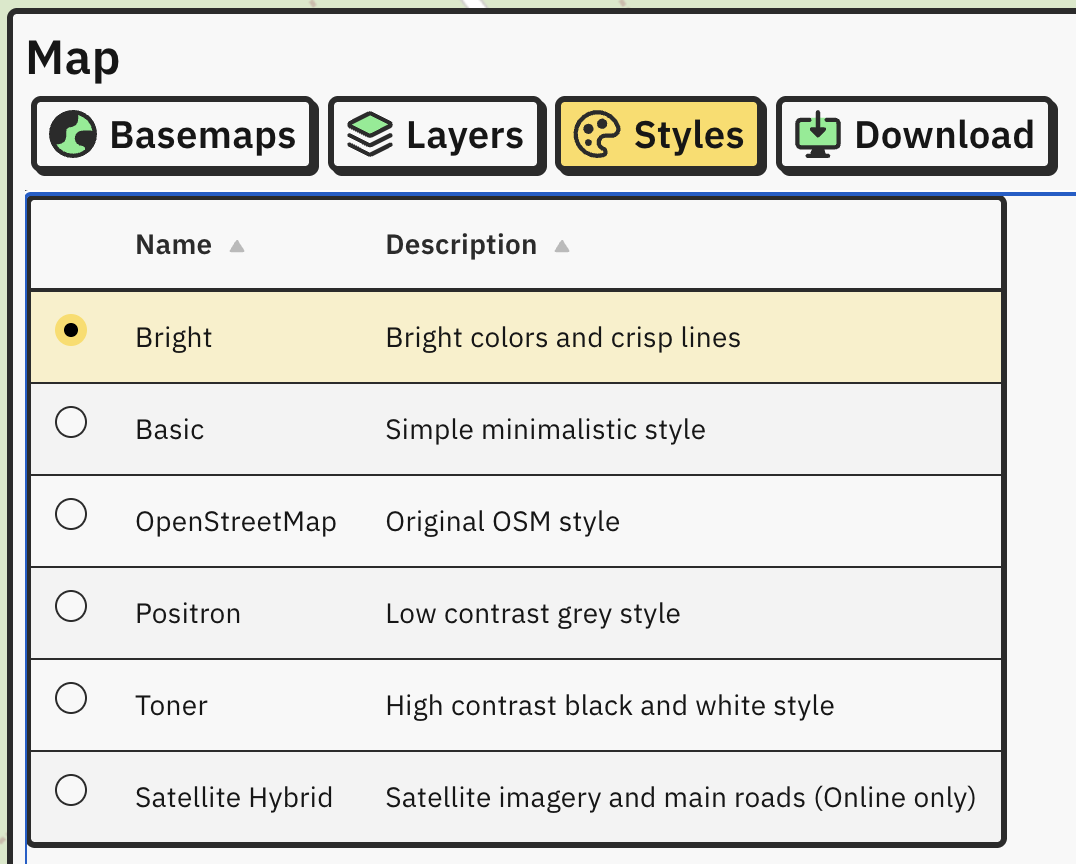Click the paint palette Styles icon

596,134
